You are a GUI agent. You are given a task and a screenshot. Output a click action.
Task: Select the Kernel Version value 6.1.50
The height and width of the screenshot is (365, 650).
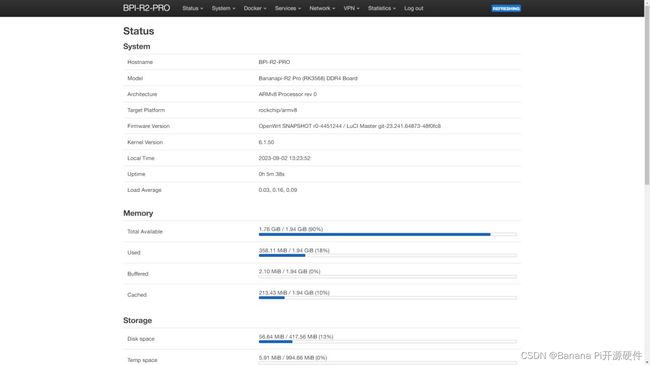266,142
